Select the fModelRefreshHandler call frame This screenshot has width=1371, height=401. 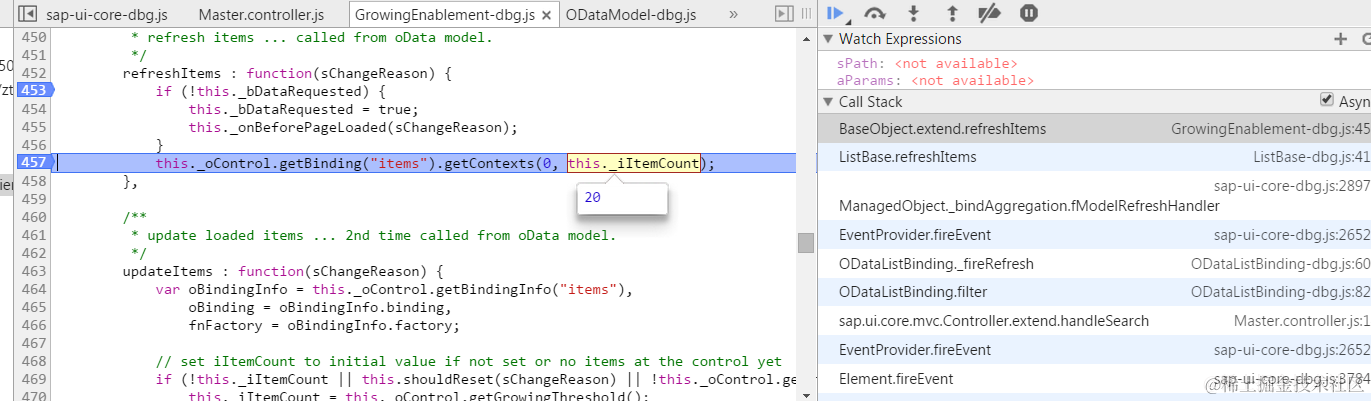(1094, 196)
